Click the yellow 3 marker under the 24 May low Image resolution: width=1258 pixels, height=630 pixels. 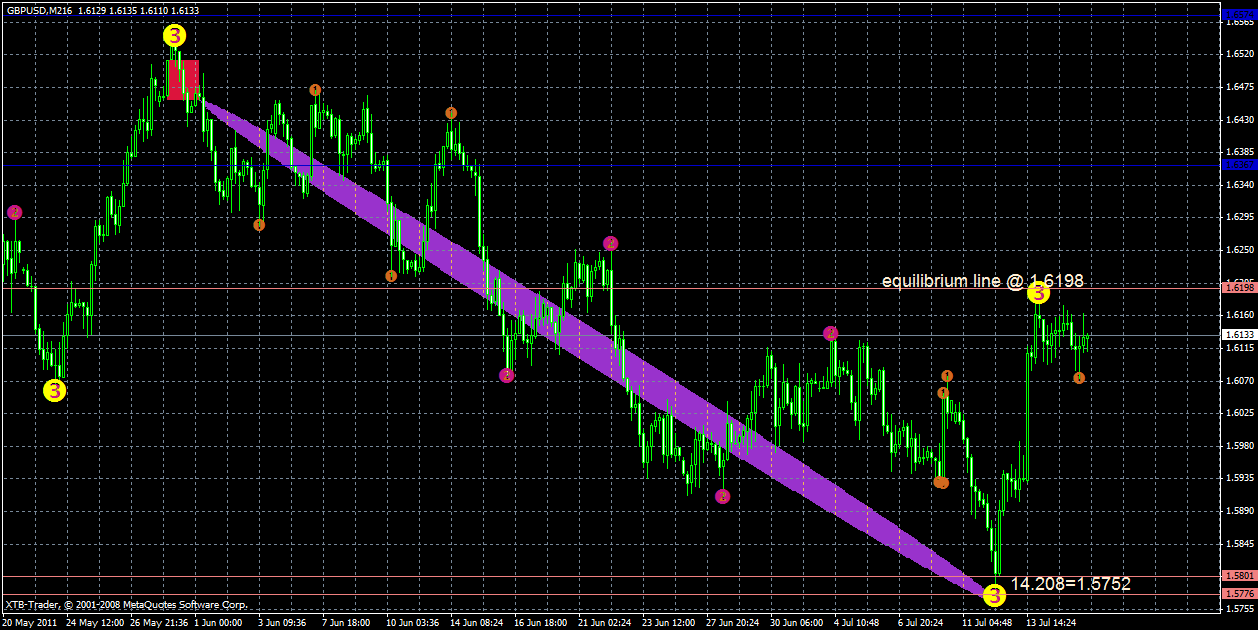(x=55, y=391)
